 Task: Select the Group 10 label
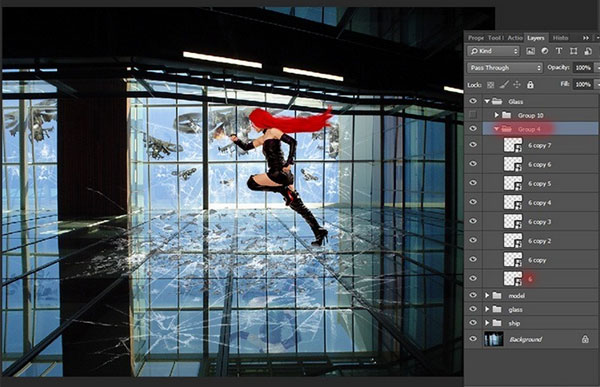(530, 115)
